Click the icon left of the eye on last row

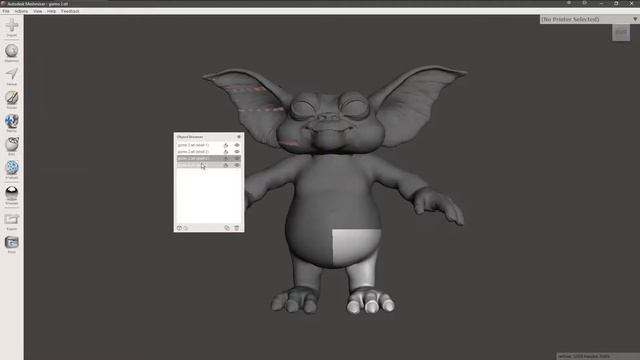[x=226, y=165]
